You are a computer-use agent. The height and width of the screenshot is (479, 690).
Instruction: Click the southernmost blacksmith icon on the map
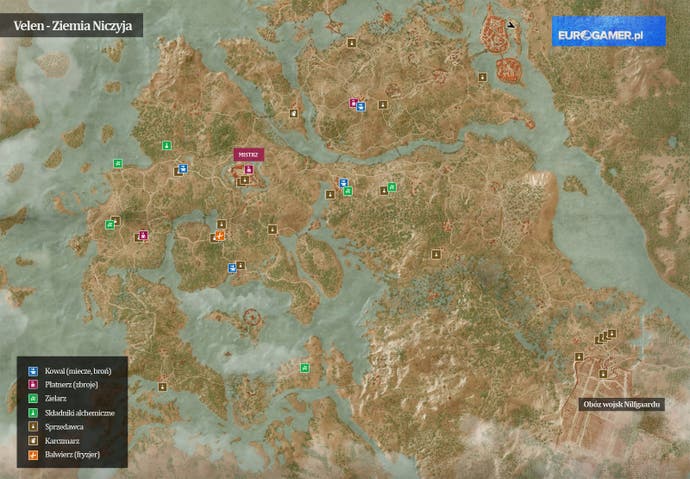tap(232, 268)
